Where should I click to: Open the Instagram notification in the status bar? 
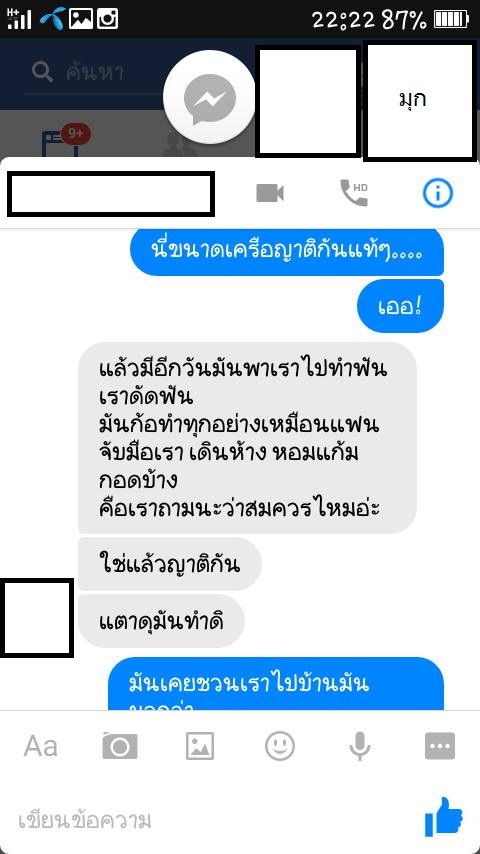107,19
